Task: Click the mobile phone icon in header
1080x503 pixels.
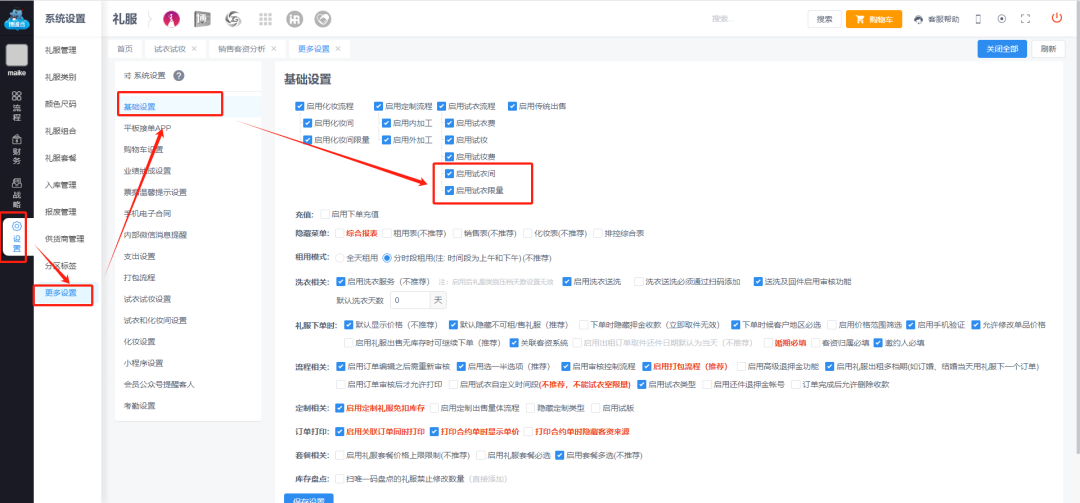Action: [978, 19]
